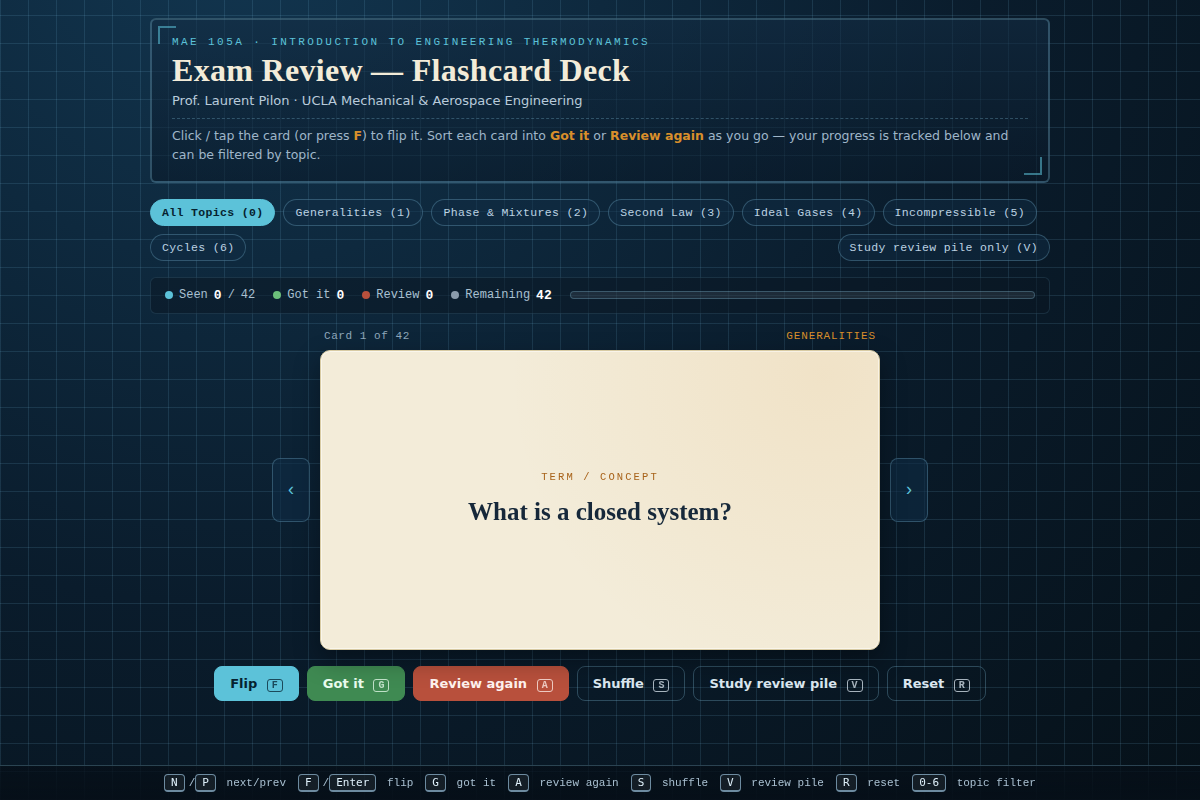The height and width of the screenshot is (800, 1200).
Task: Click the N key hint in footer
Action: [x=175, y=783]
